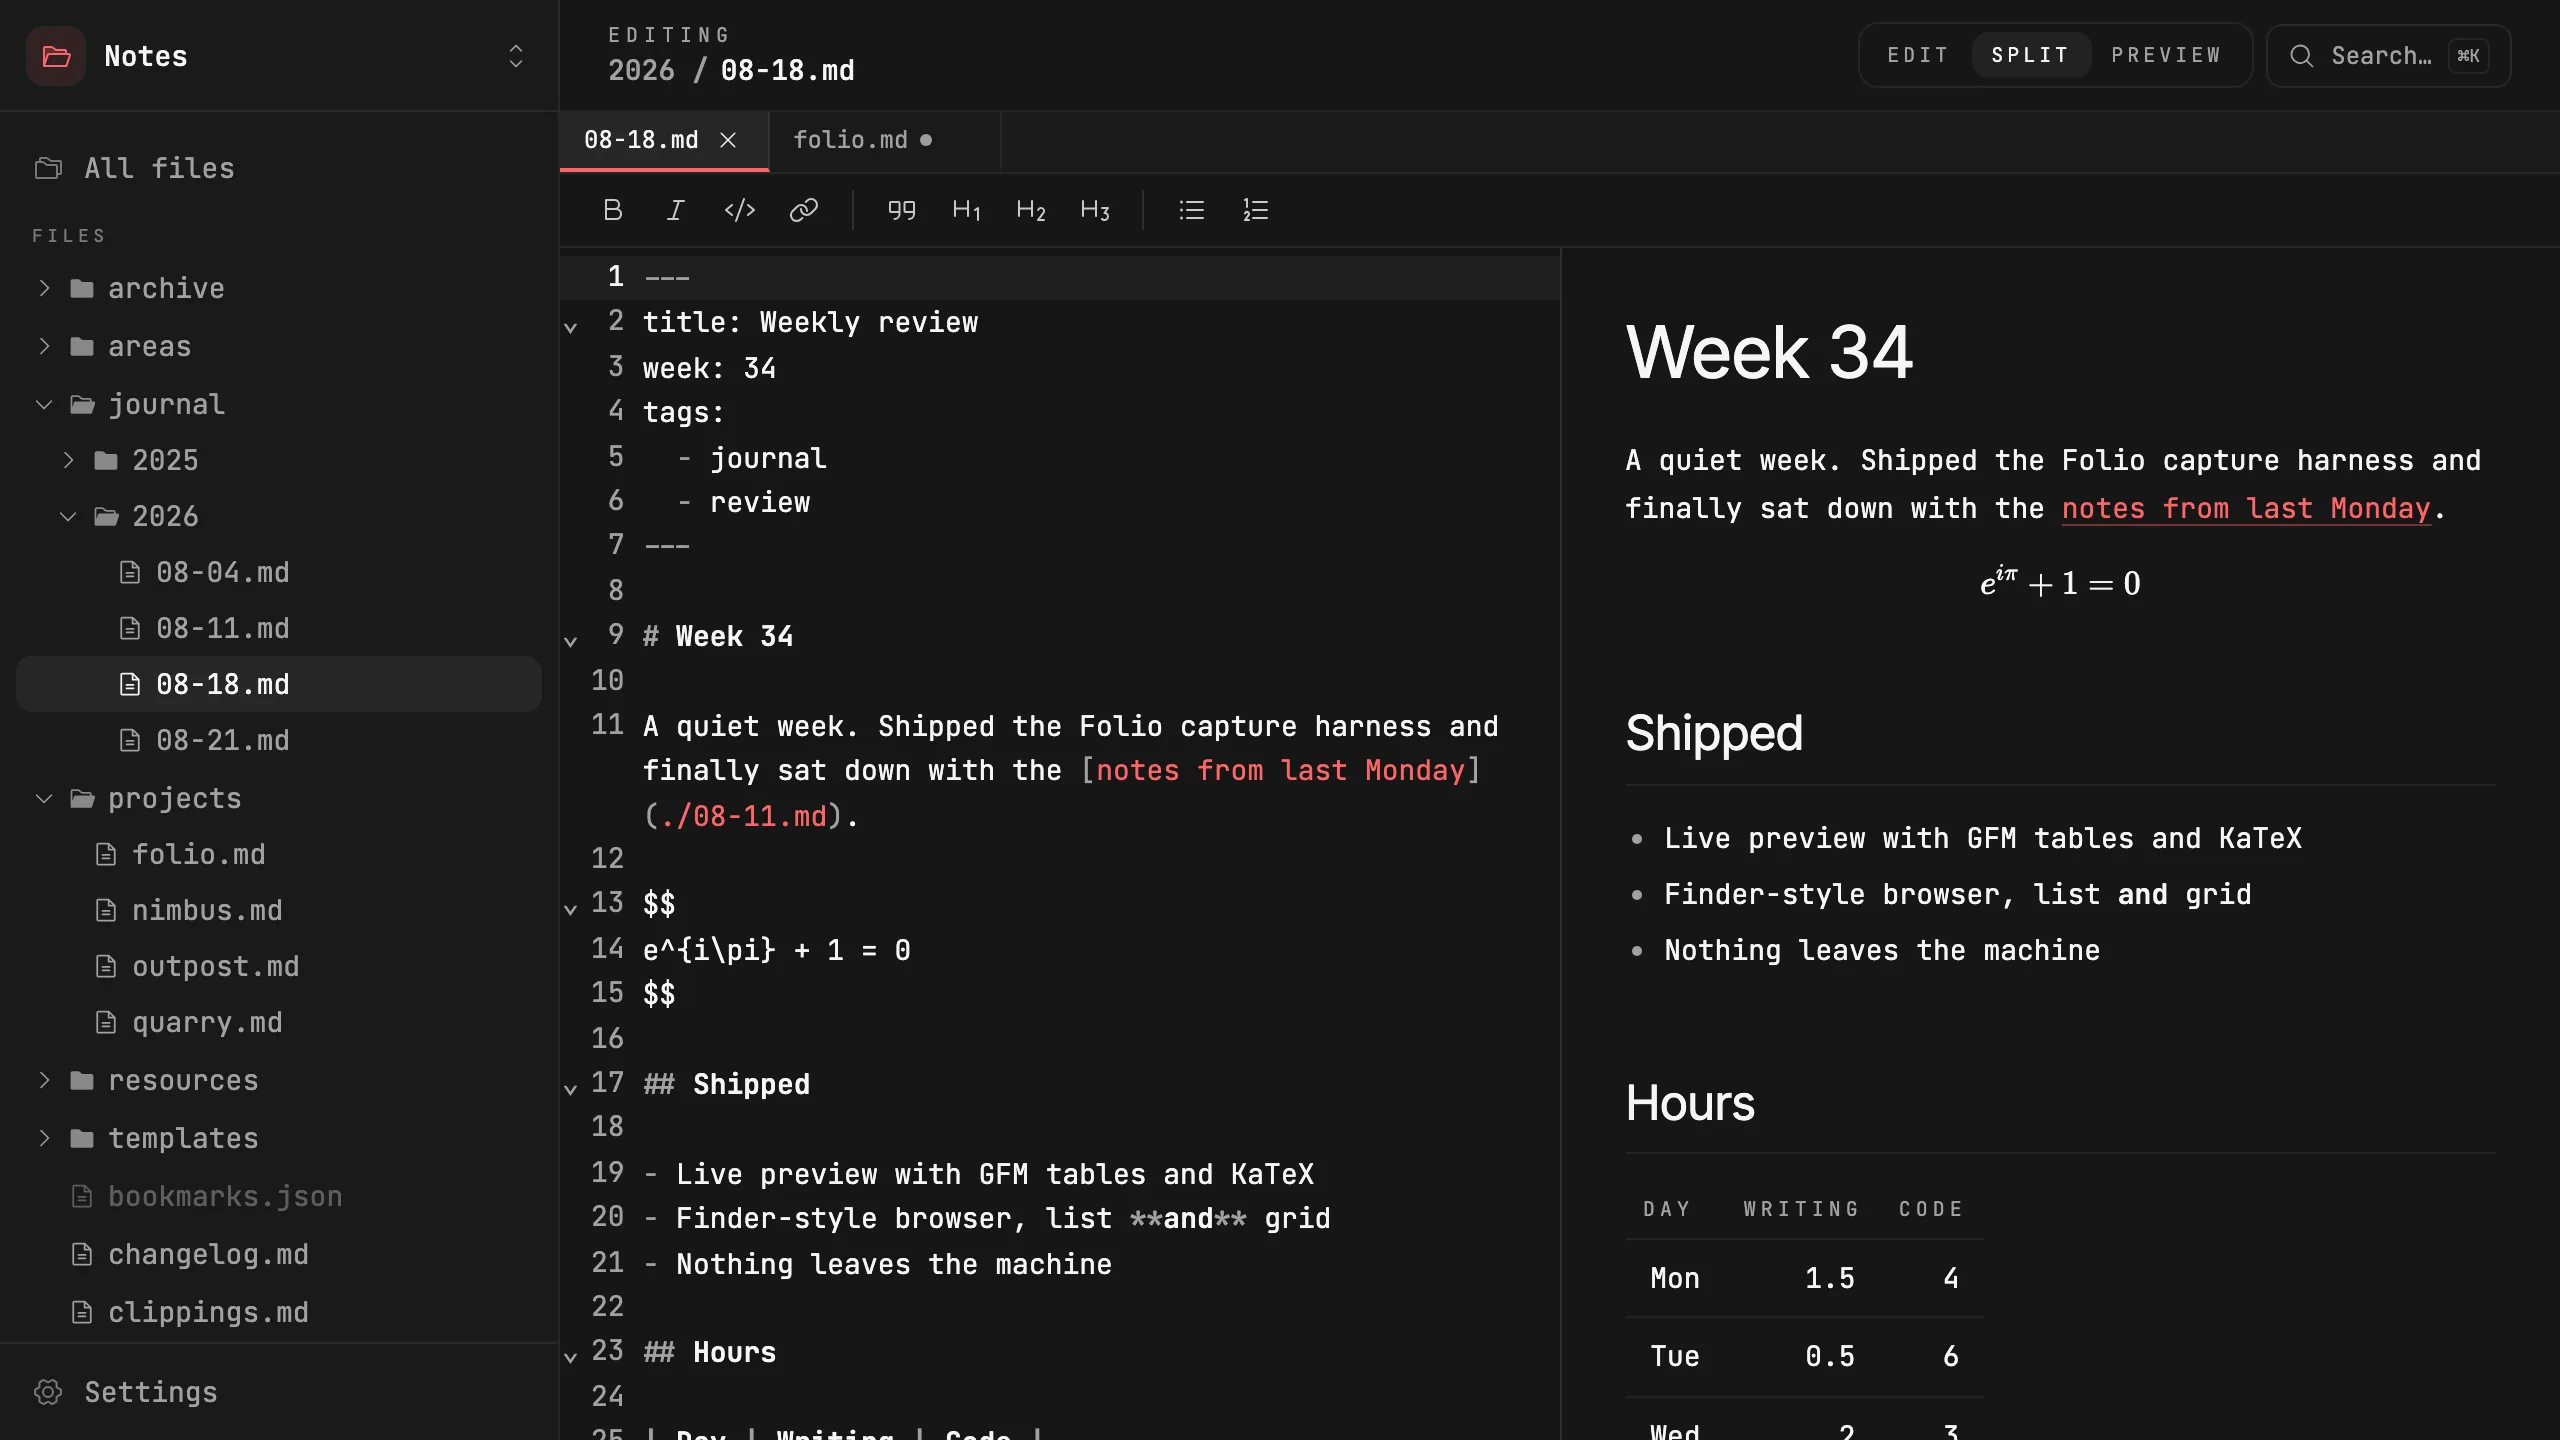Viewport: 2560px width, 1440px height.
Task: Click the Search field
Action: (x=2388, y=56)
